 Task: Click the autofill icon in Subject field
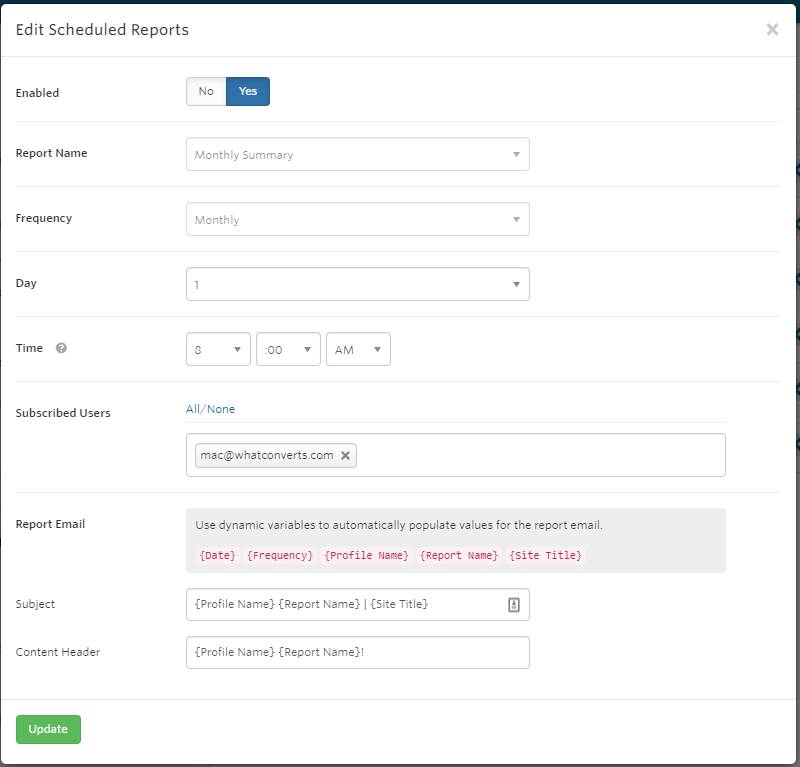pyautogui.click(x=514, y=605)
